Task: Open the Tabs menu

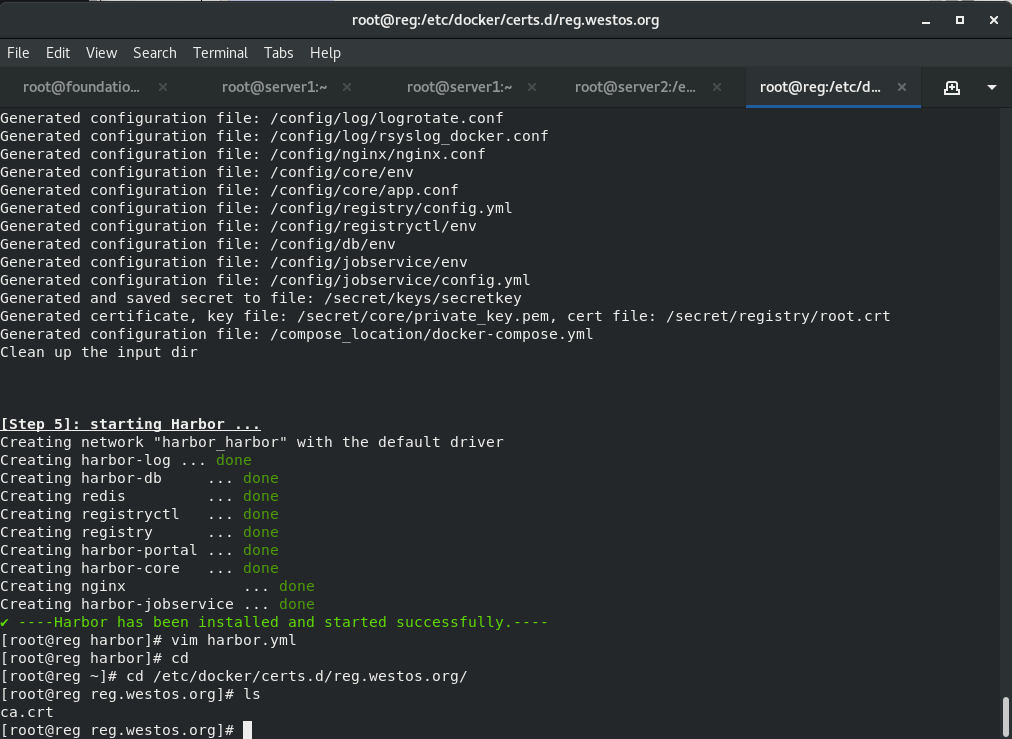Action: [x=278, y=53]
